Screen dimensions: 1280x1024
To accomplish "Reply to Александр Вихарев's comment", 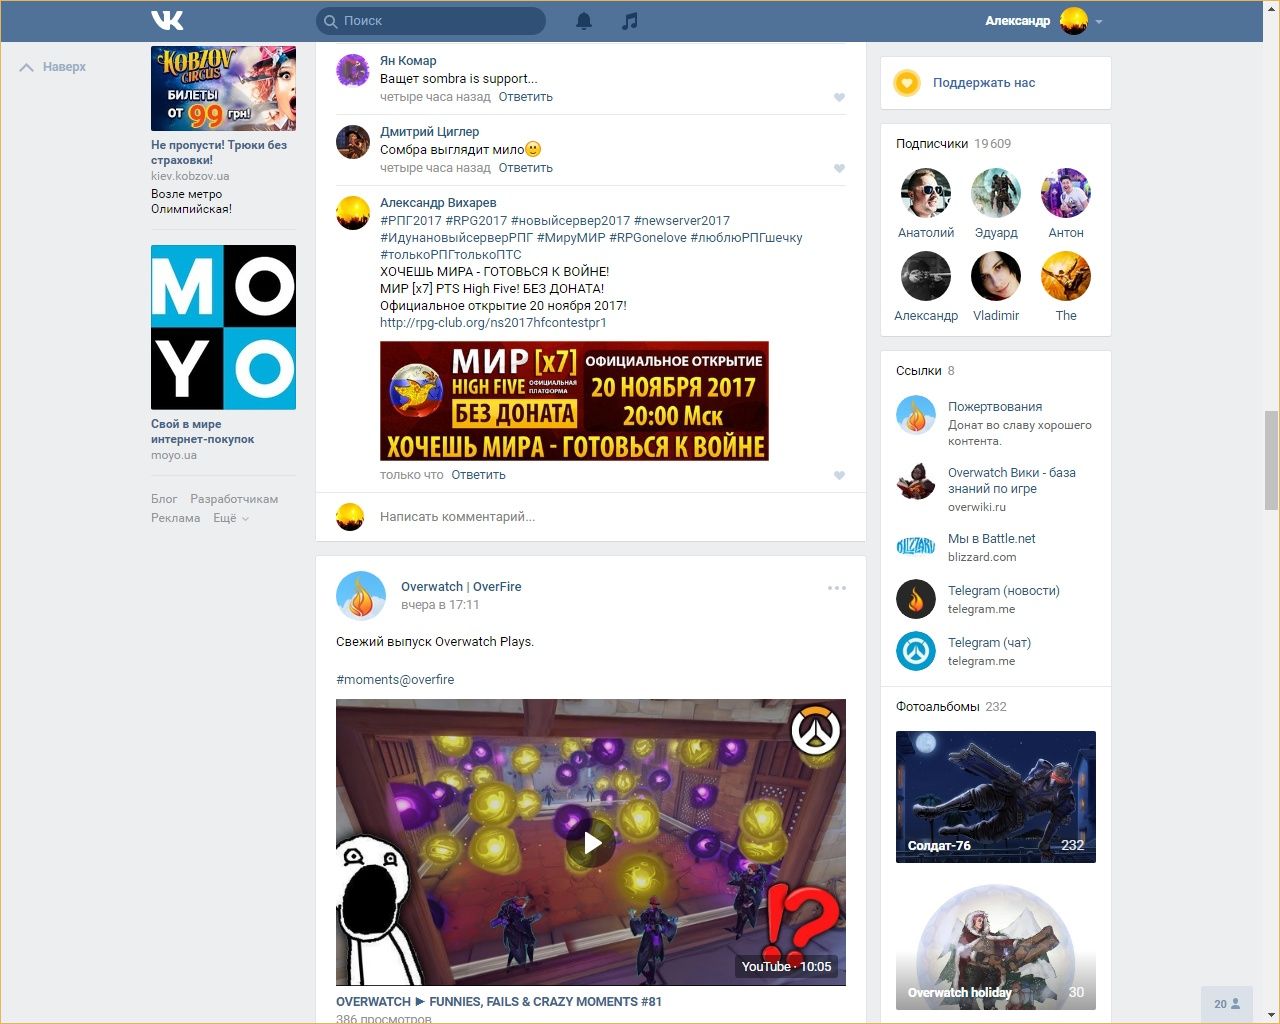I will pyautogui.click(x=478, y=475).
